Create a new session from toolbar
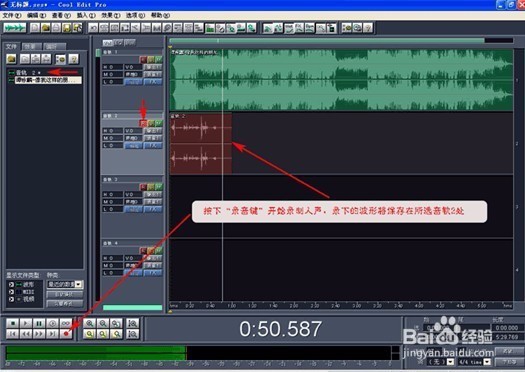Screen dimensions: 525x372 point(35,28)
